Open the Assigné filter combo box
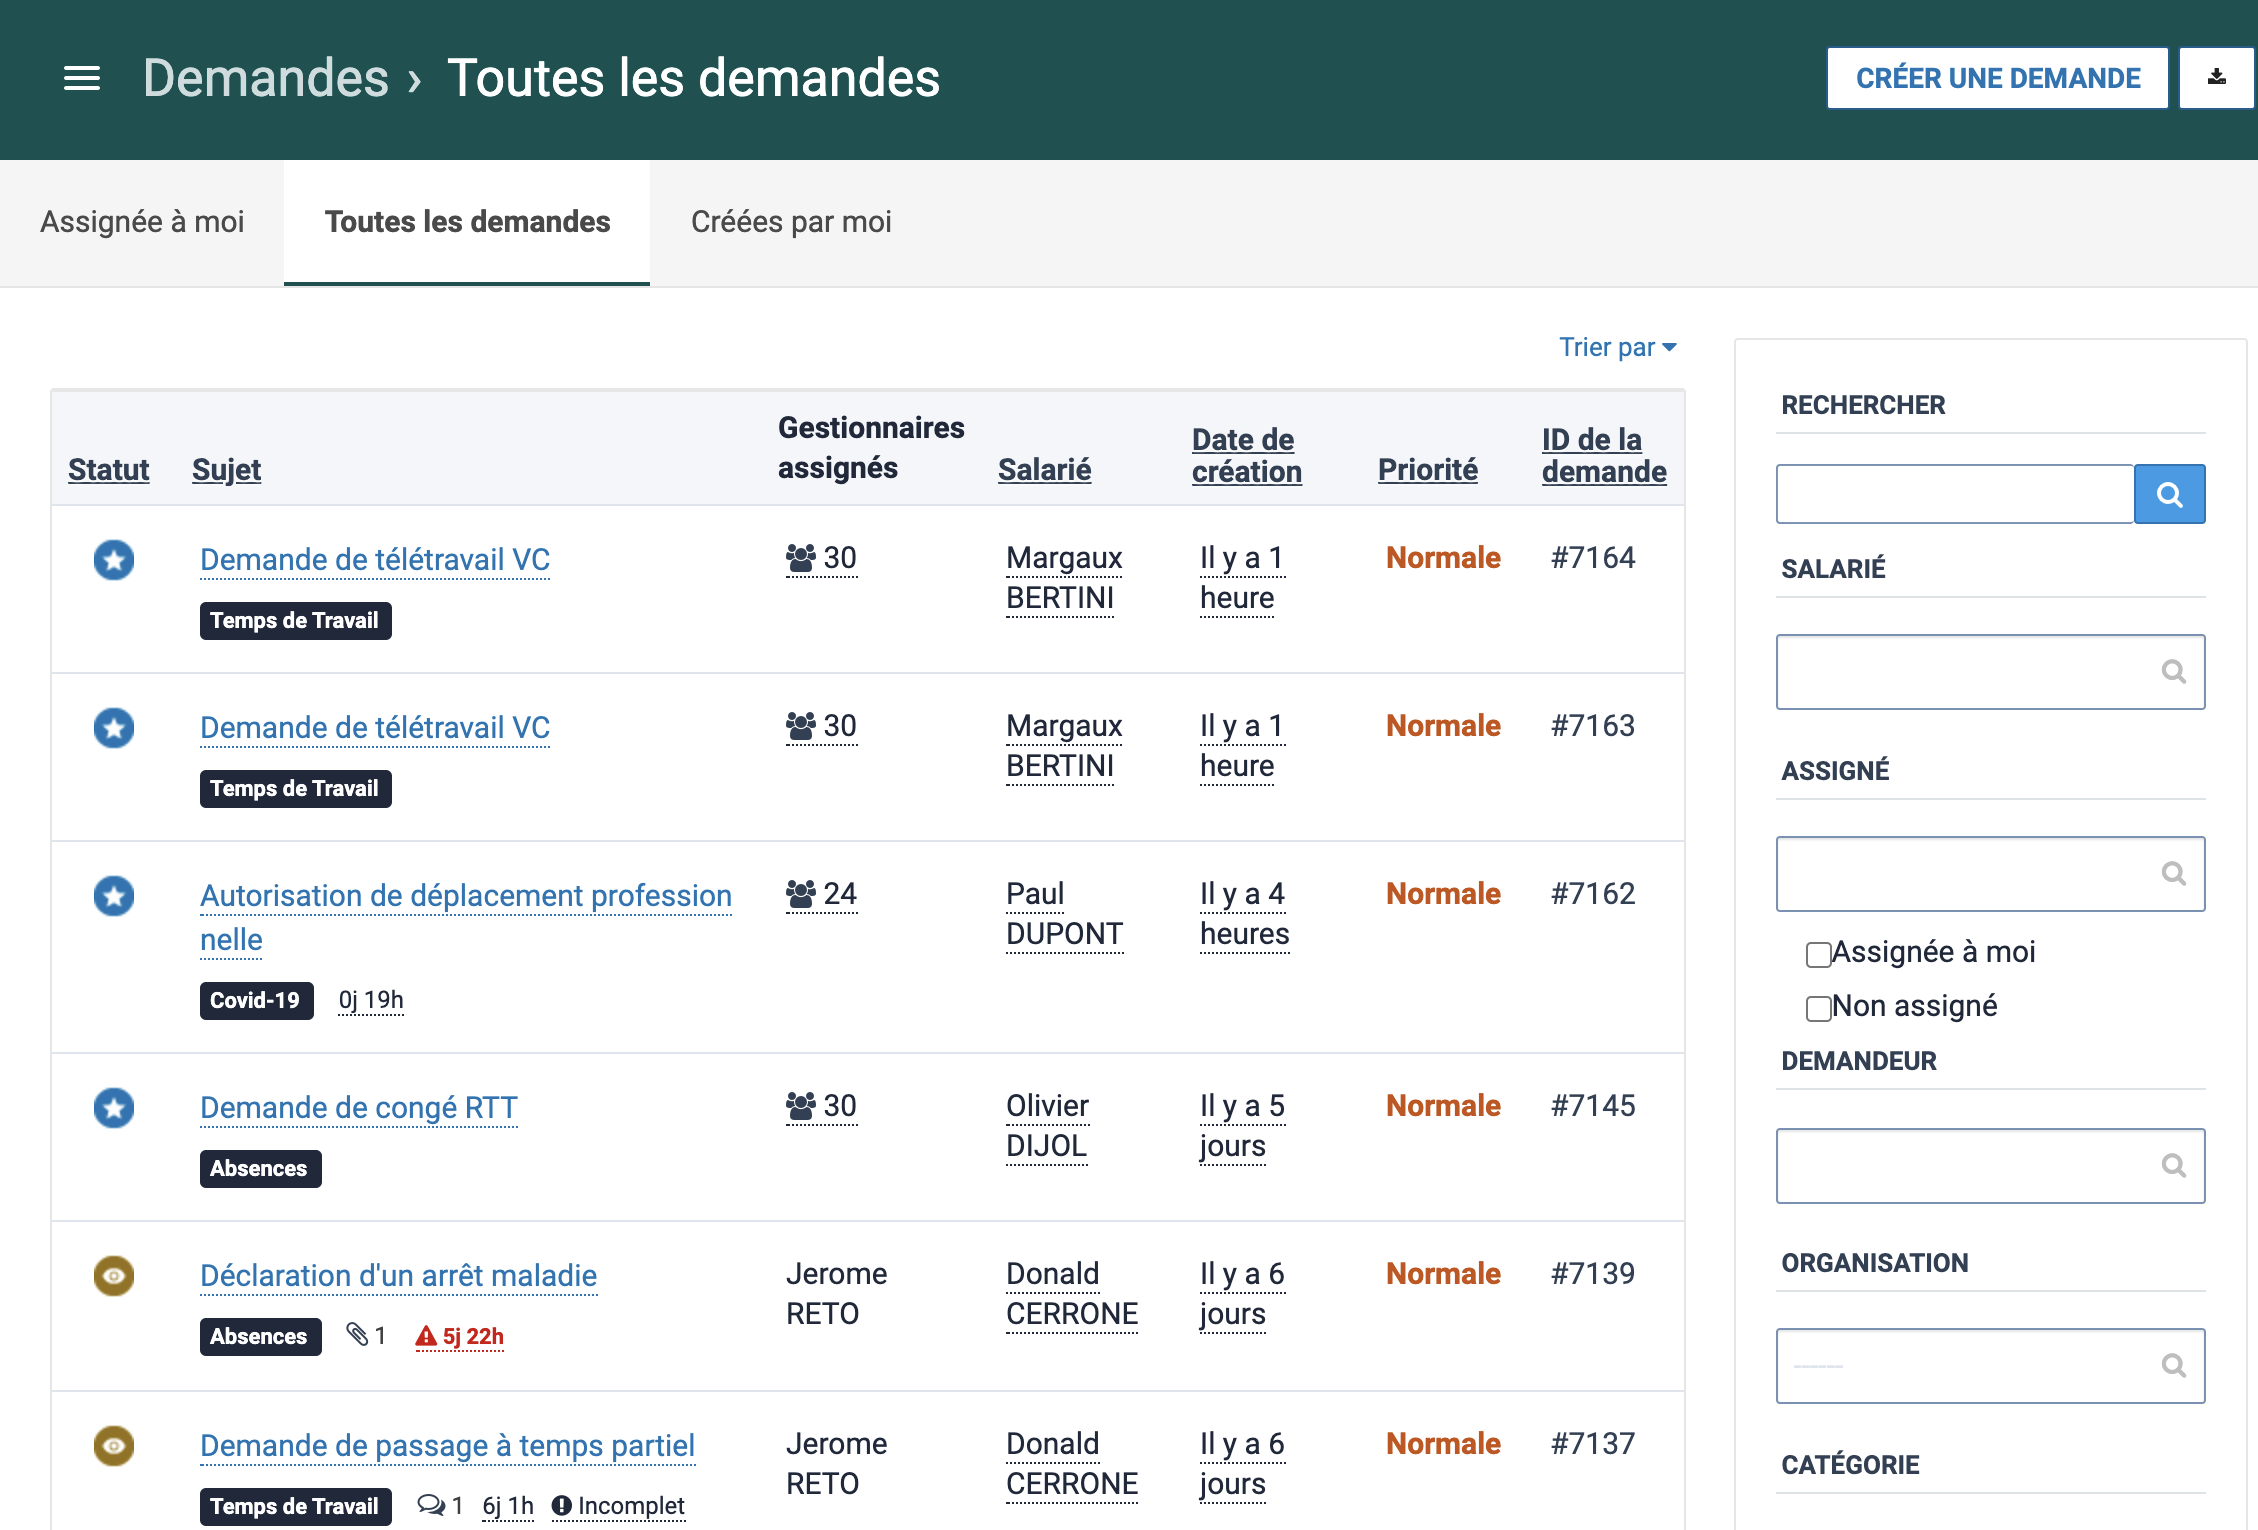The height and width of the screenshot is (1530, 2258). pyautogui.click(x=1990, y=874)
